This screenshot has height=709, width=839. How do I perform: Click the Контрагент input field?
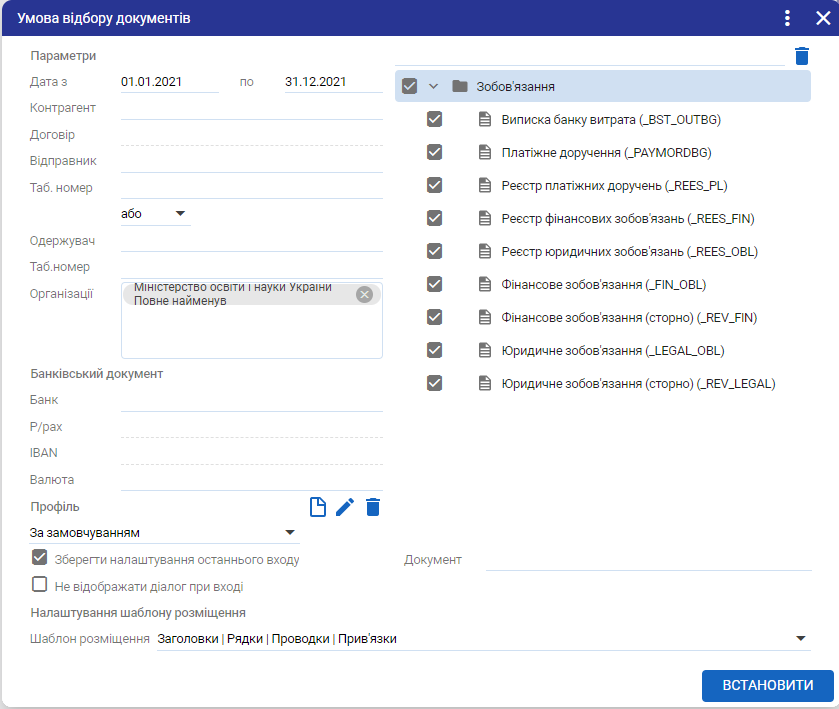click(x=251, y=108)
